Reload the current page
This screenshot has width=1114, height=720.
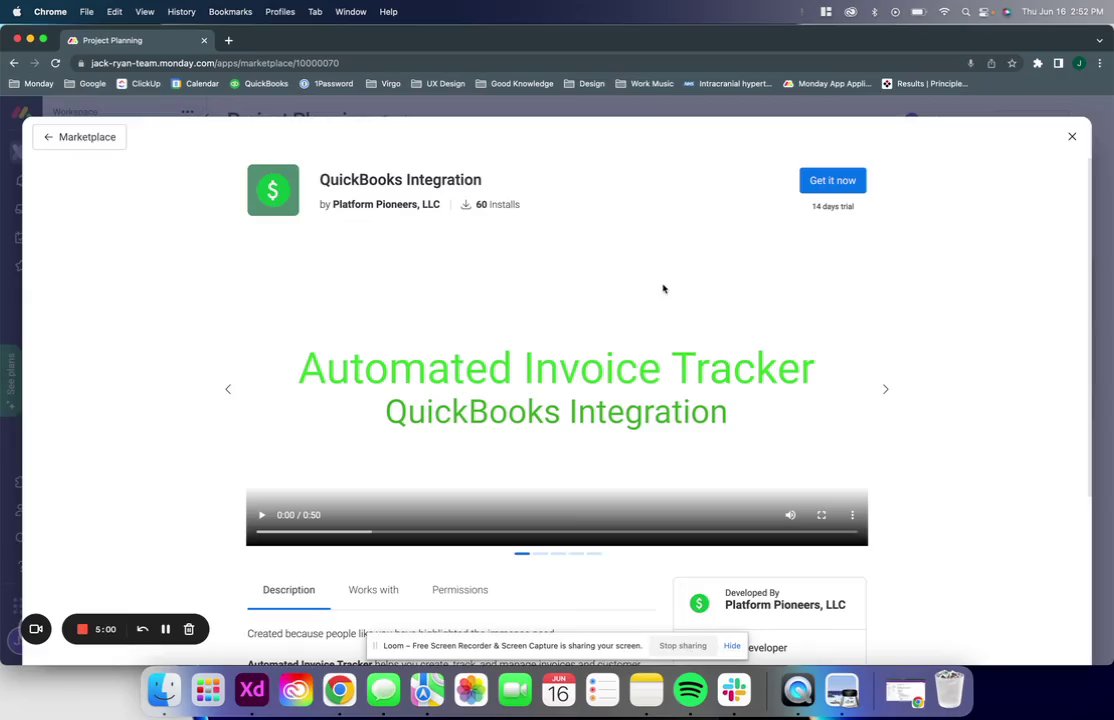pyautogui.click(x=55, y=63)
